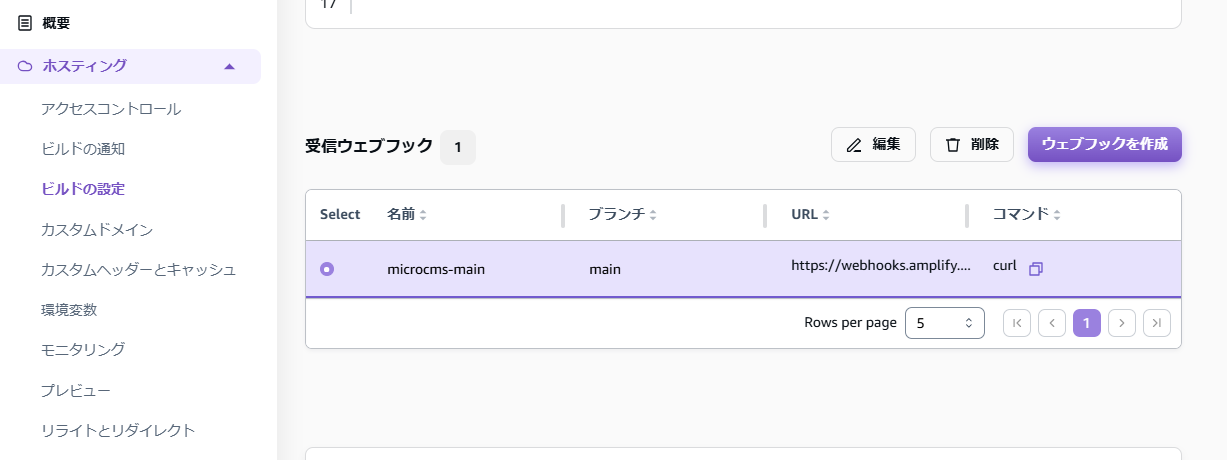Open ビルドの設定 in the sidebar

[83, 189]
